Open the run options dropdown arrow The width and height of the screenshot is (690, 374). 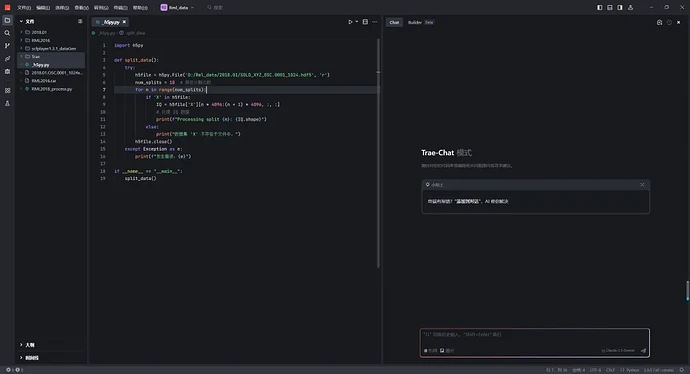356,22
